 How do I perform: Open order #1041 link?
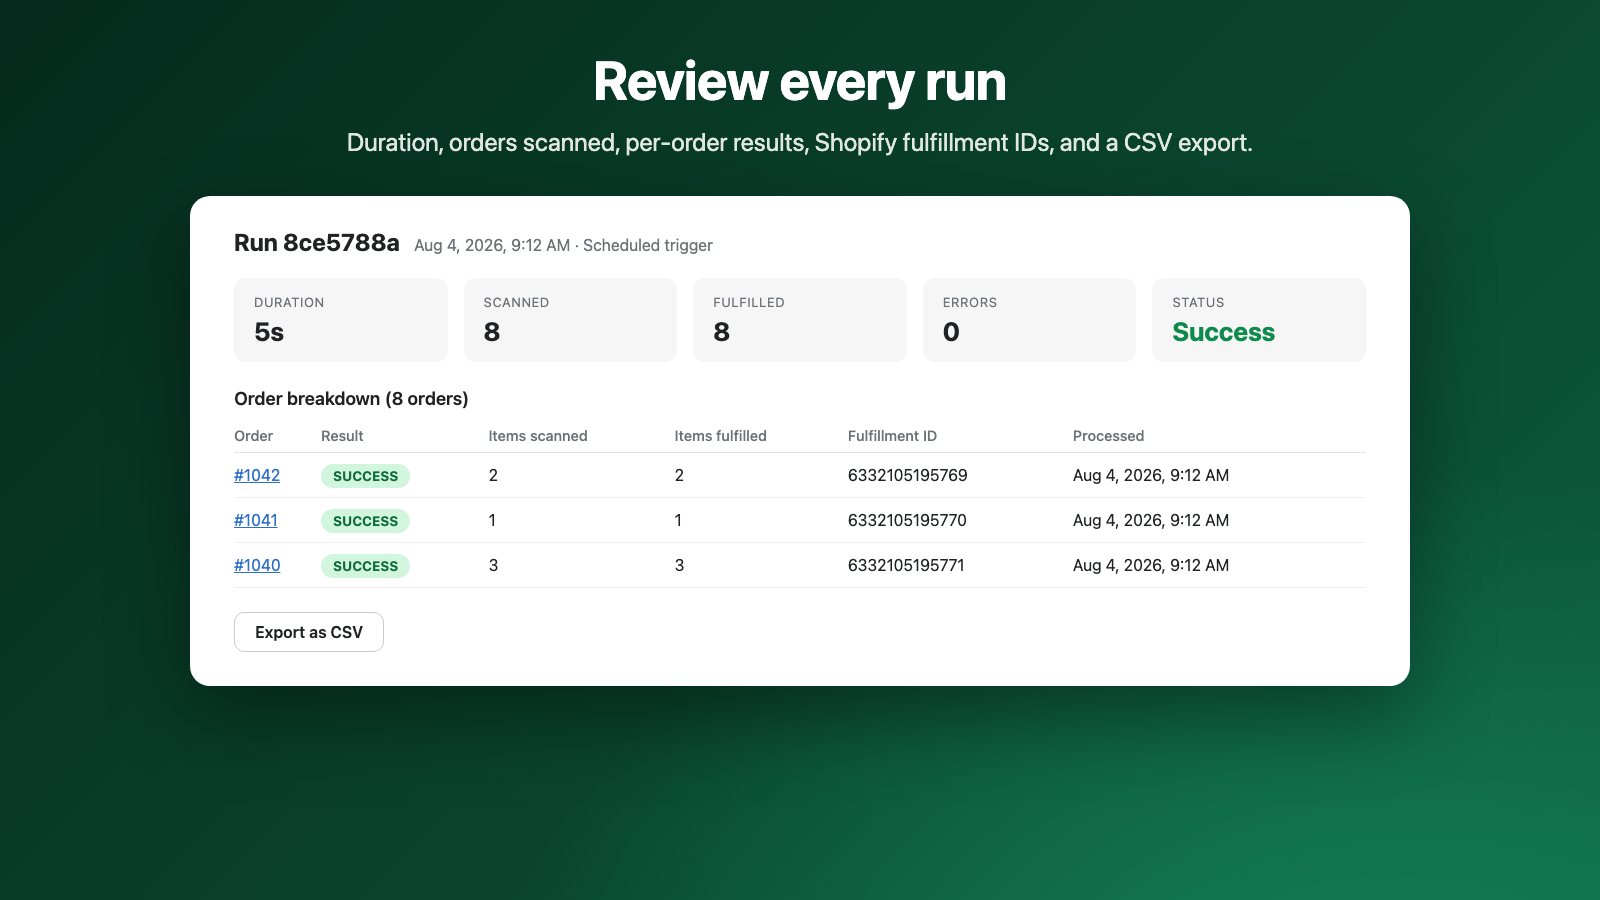click(x=256, y=520)
